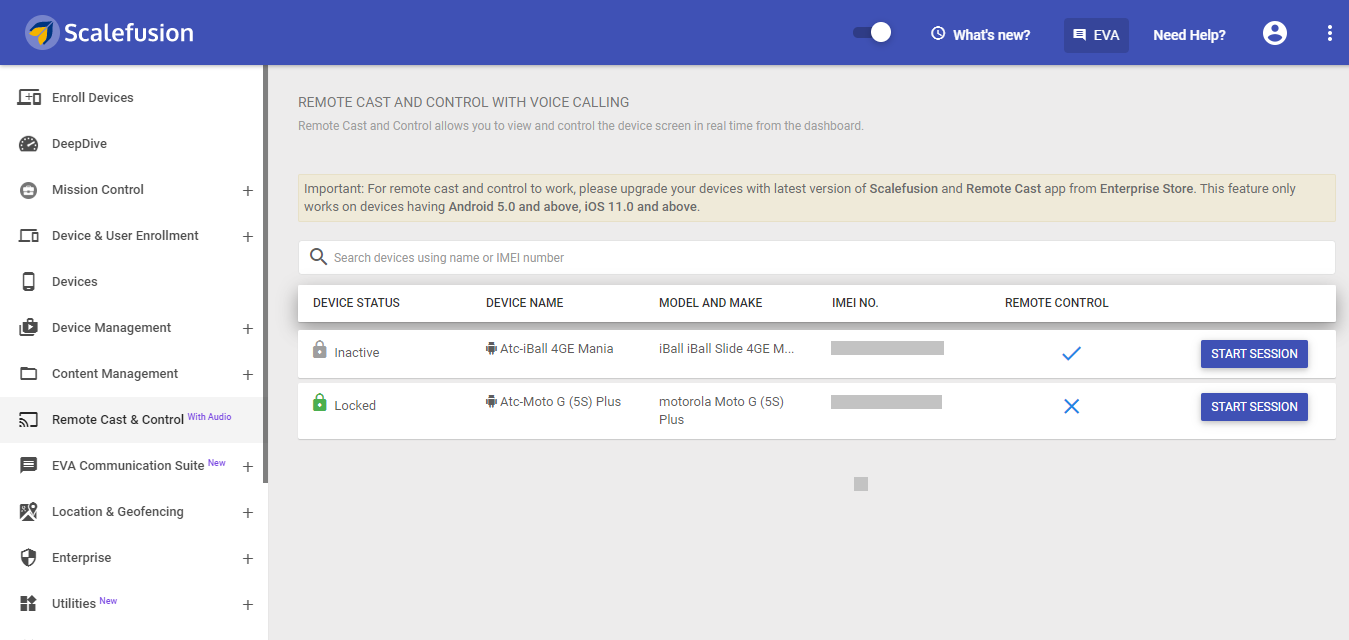Click the gray lock icon for Inactive device

pyautogui.click(x=320, y=350)
